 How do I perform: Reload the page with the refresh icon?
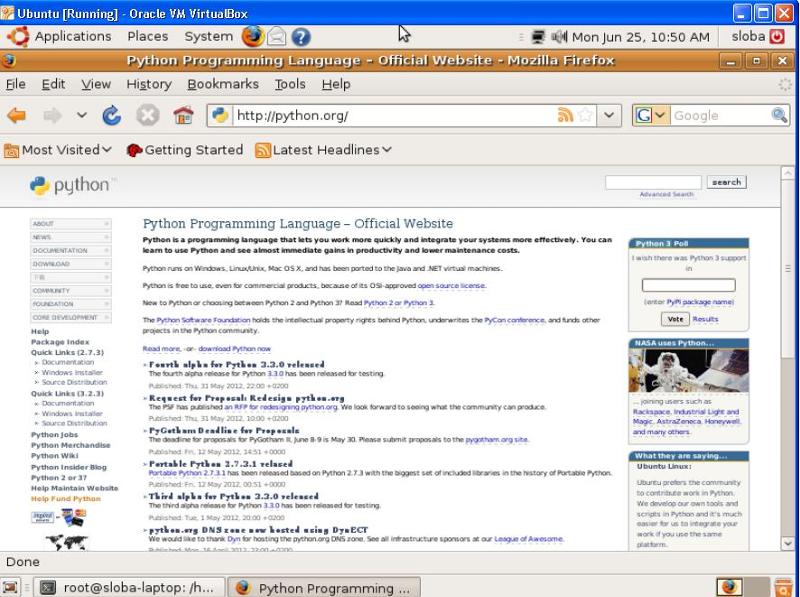[111, 116]
